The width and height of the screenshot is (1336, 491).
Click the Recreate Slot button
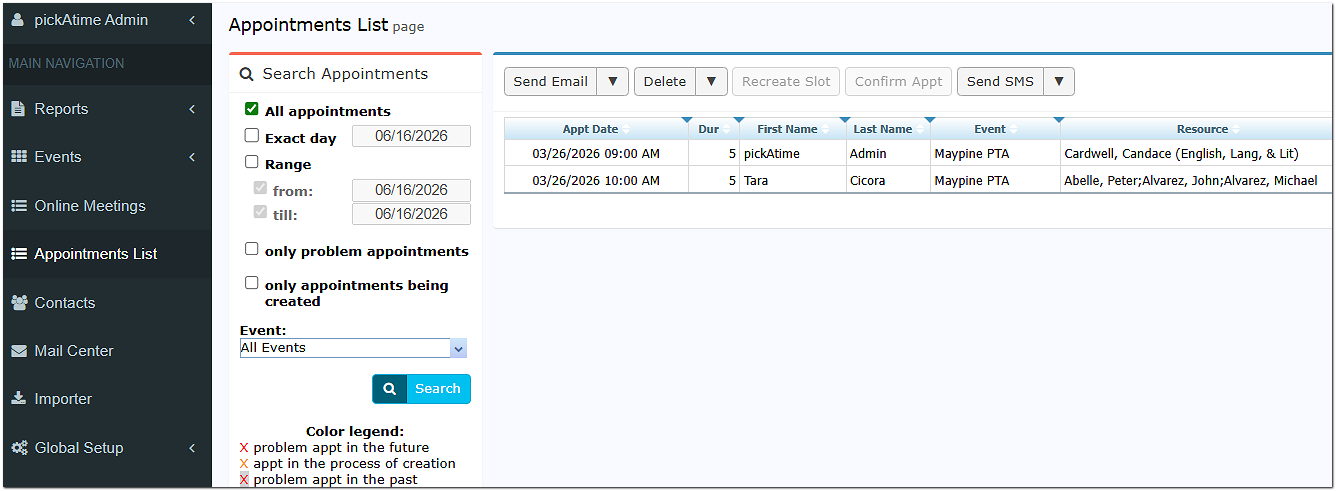point(786,82)
